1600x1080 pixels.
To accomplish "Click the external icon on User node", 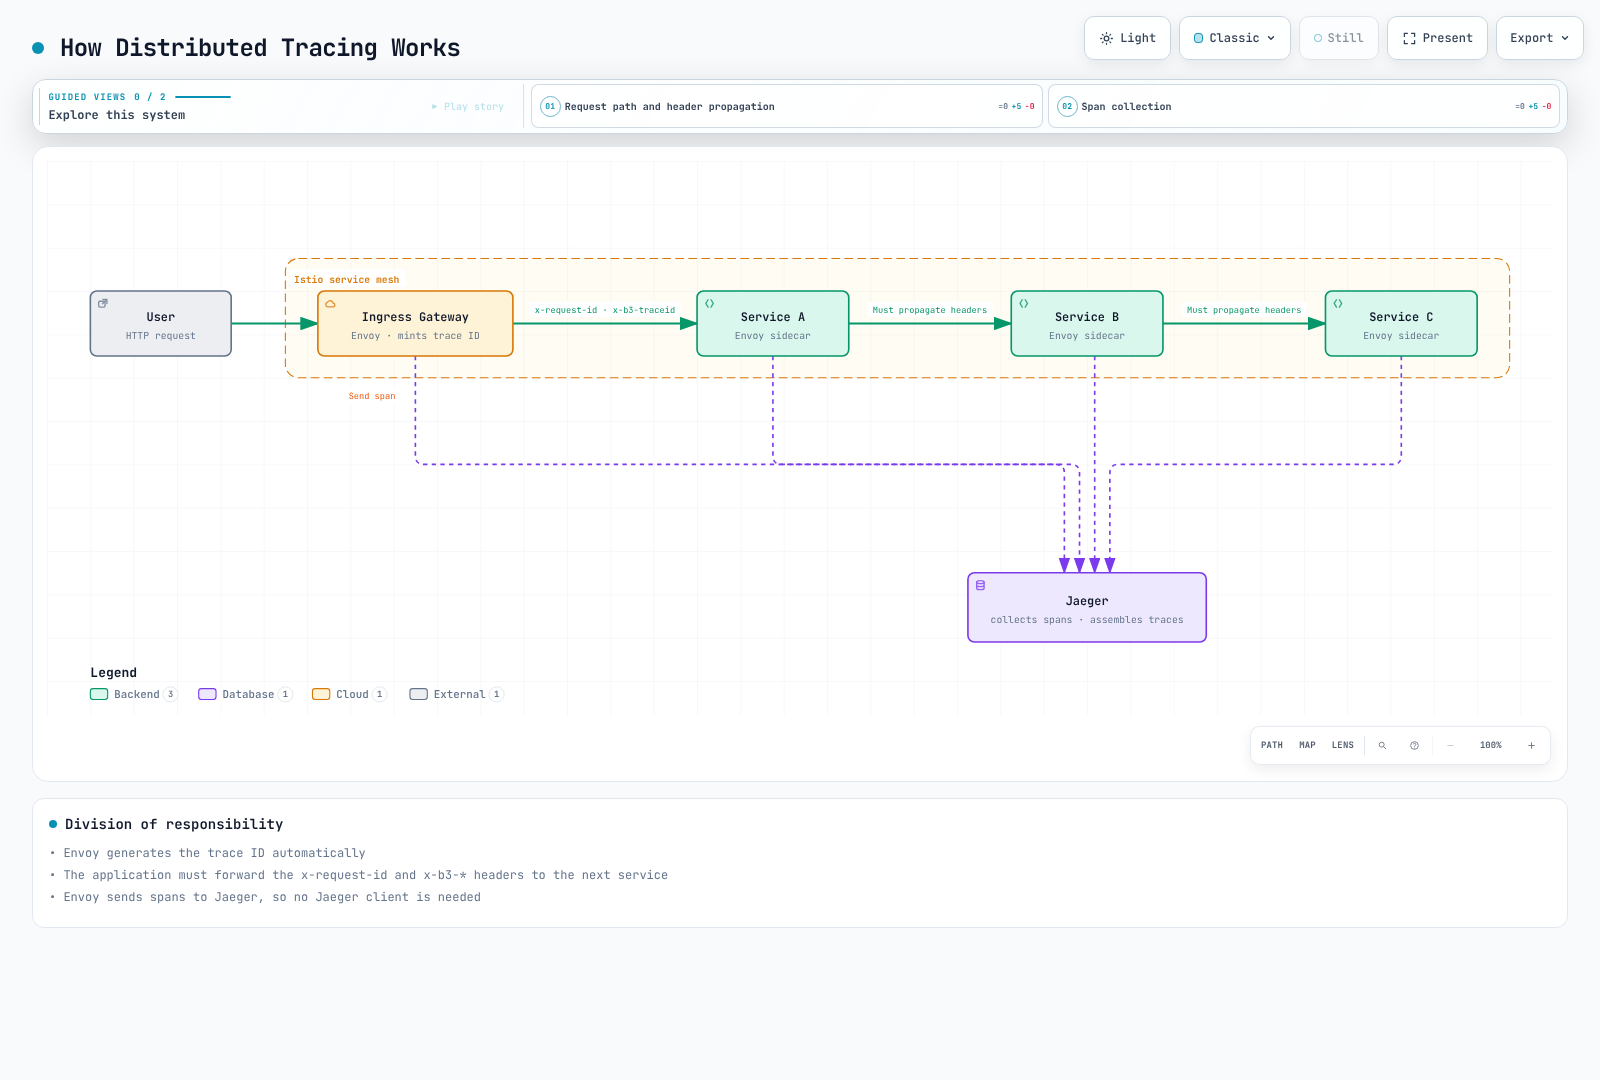I will pyautogui.click(x=103, y=304).
